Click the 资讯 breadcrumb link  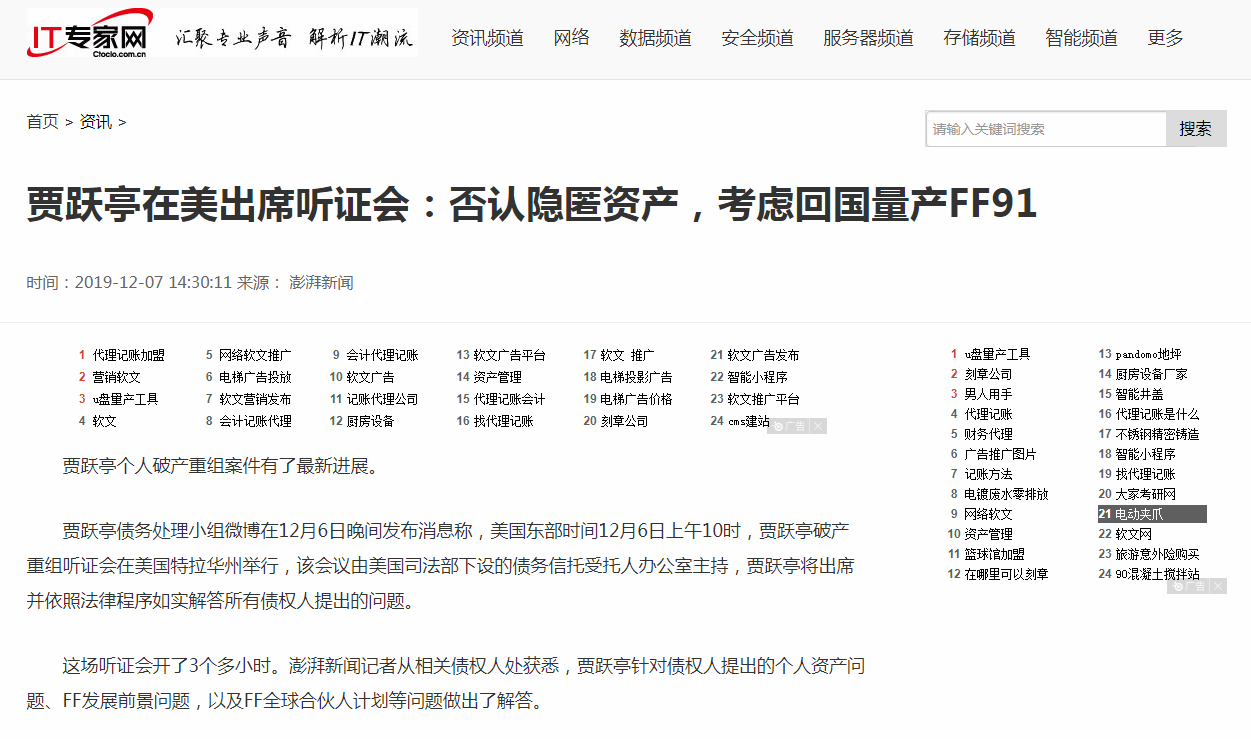(95, 122)
